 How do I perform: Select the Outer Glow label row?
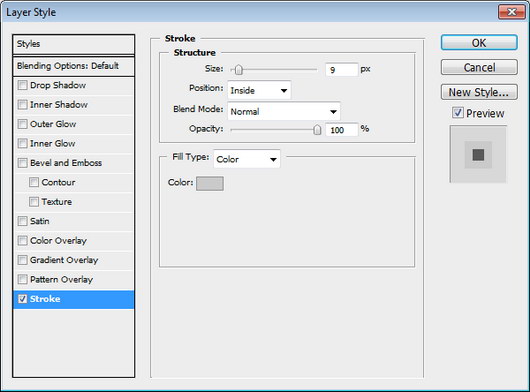point(53,124)
